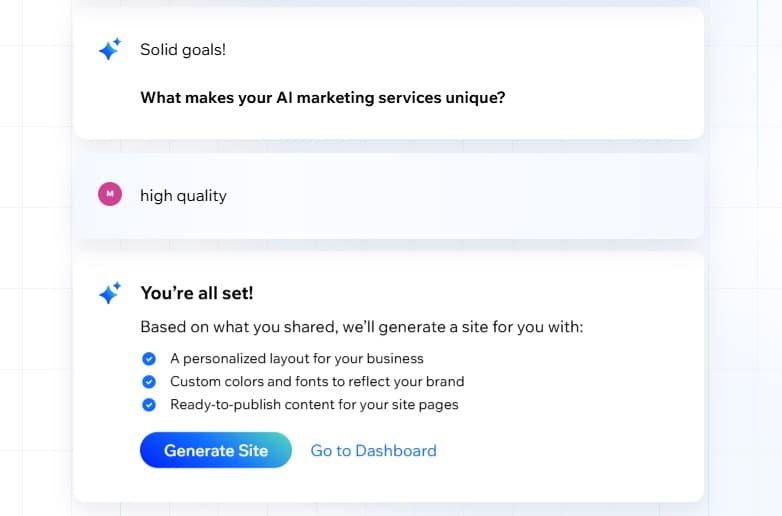
Task: Click the word 'unique?' ending the question
Action: click(475, 98)
